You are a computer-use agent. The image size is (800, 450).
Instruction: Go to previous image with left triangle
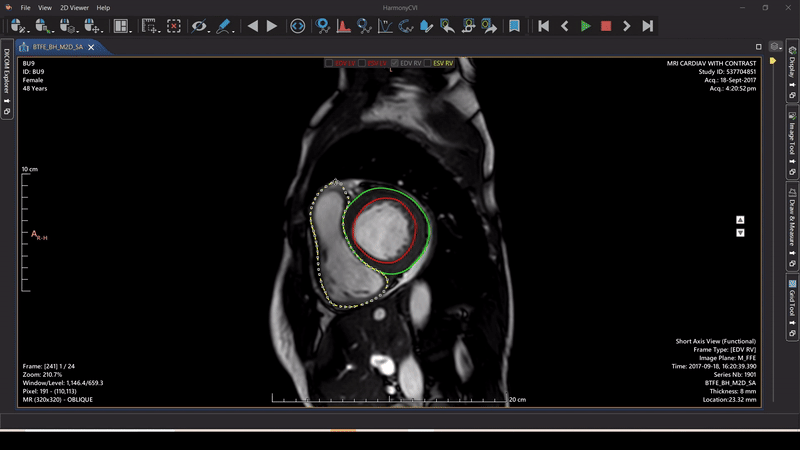pyautogui.click(x=253, y=26)
